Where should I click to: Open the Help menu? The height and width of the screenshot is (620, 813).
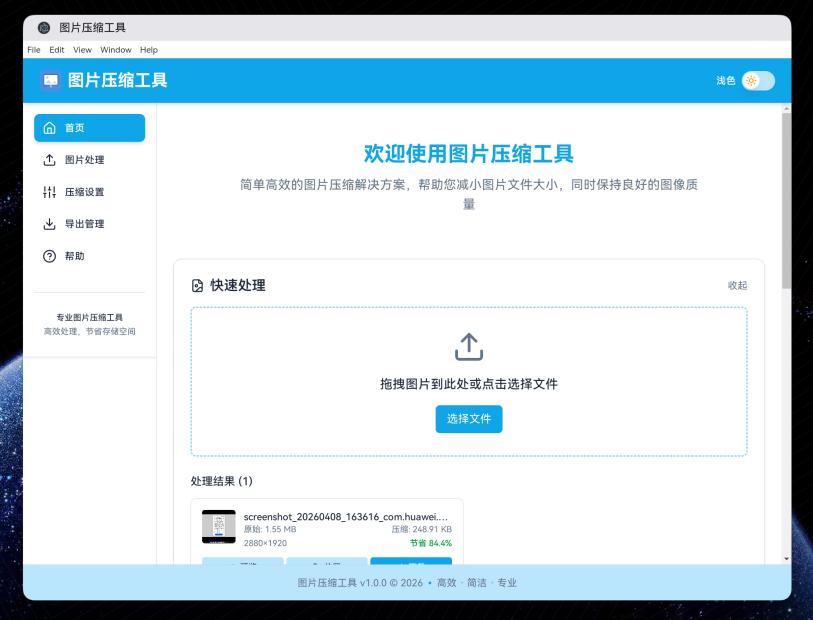click(x=149, y=50)
